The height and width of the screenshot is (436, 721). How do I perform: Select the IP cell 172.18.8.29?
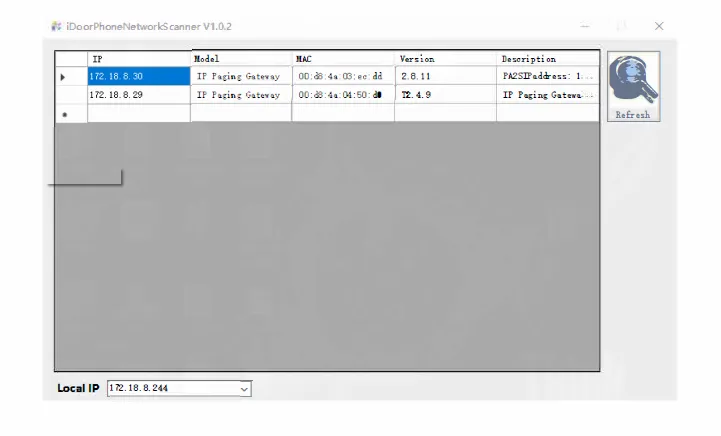(x=138, y=95)
